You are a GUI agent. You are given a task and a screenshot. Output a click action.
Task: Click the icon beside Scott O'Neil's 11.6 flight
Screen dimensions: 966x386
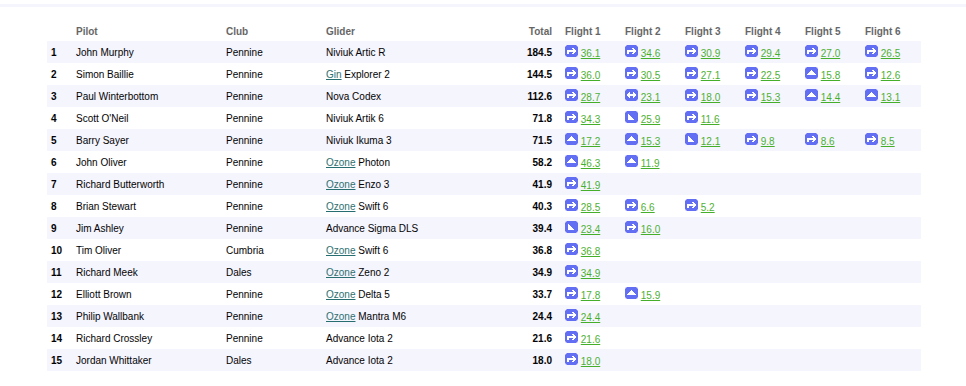click(691, 117)
